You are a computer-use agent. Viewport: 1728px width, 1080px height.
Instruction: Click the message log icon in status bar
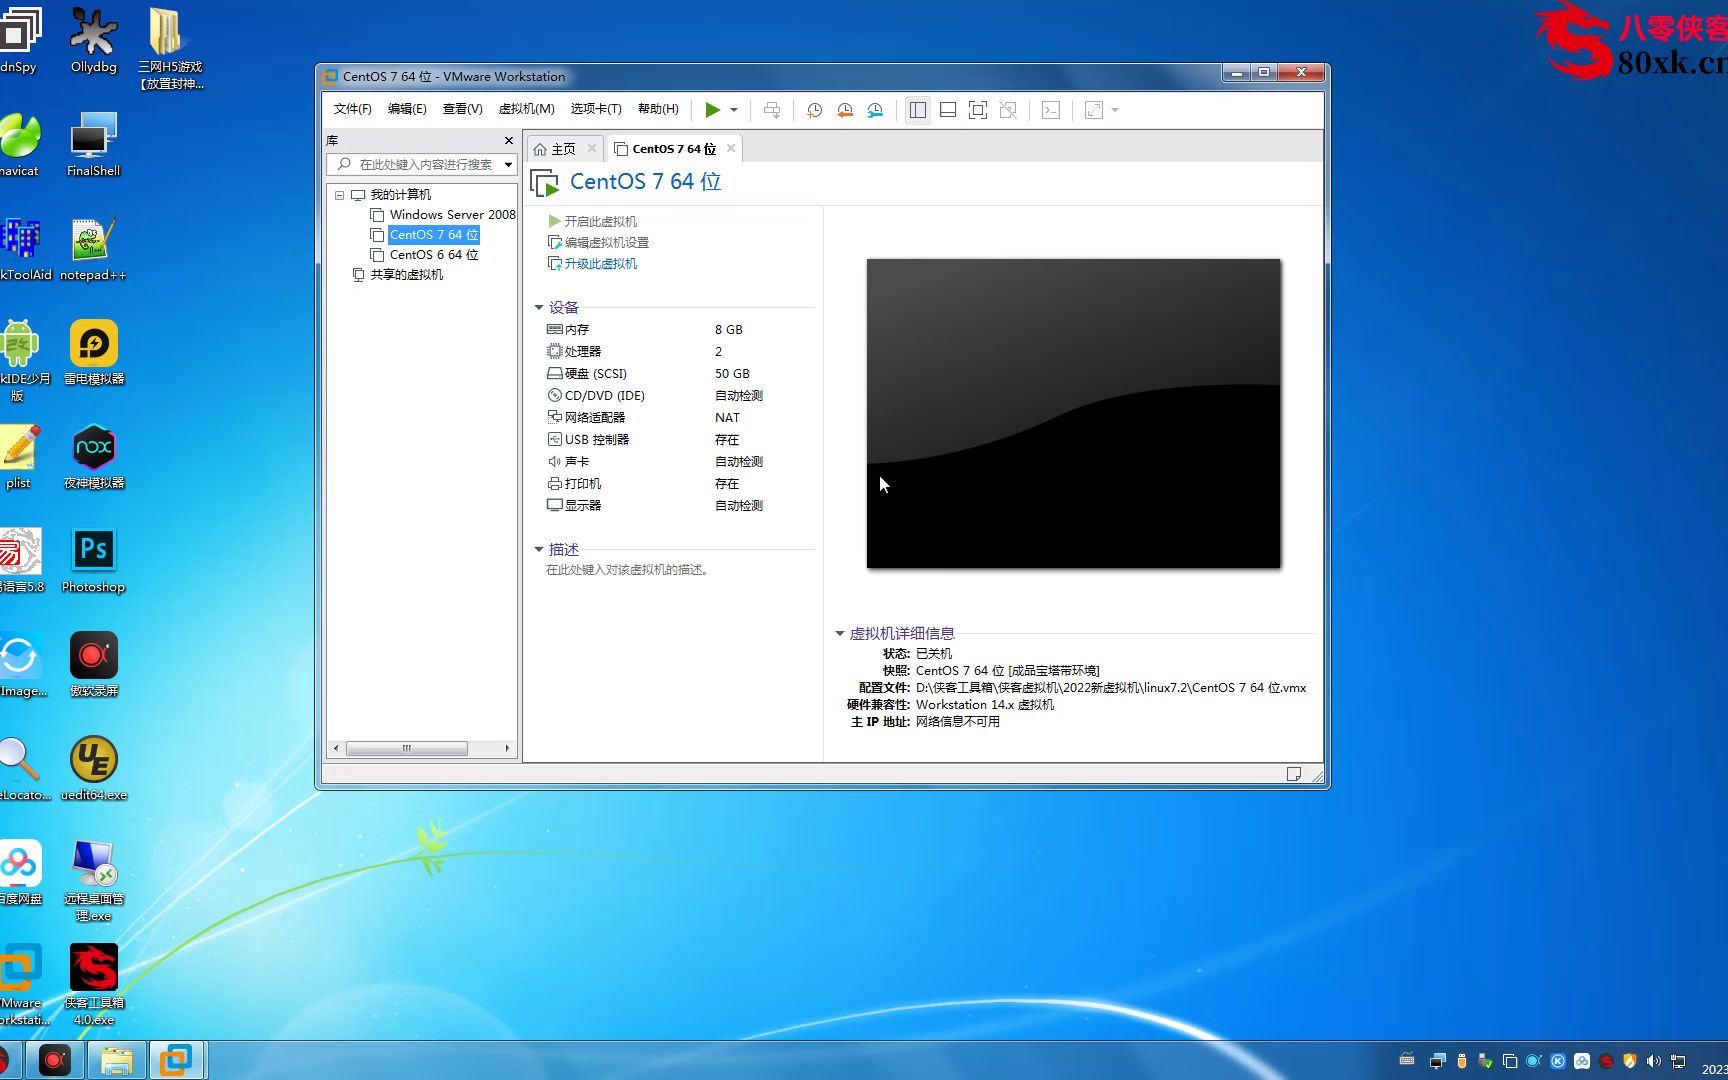[x=1294, y=774]
